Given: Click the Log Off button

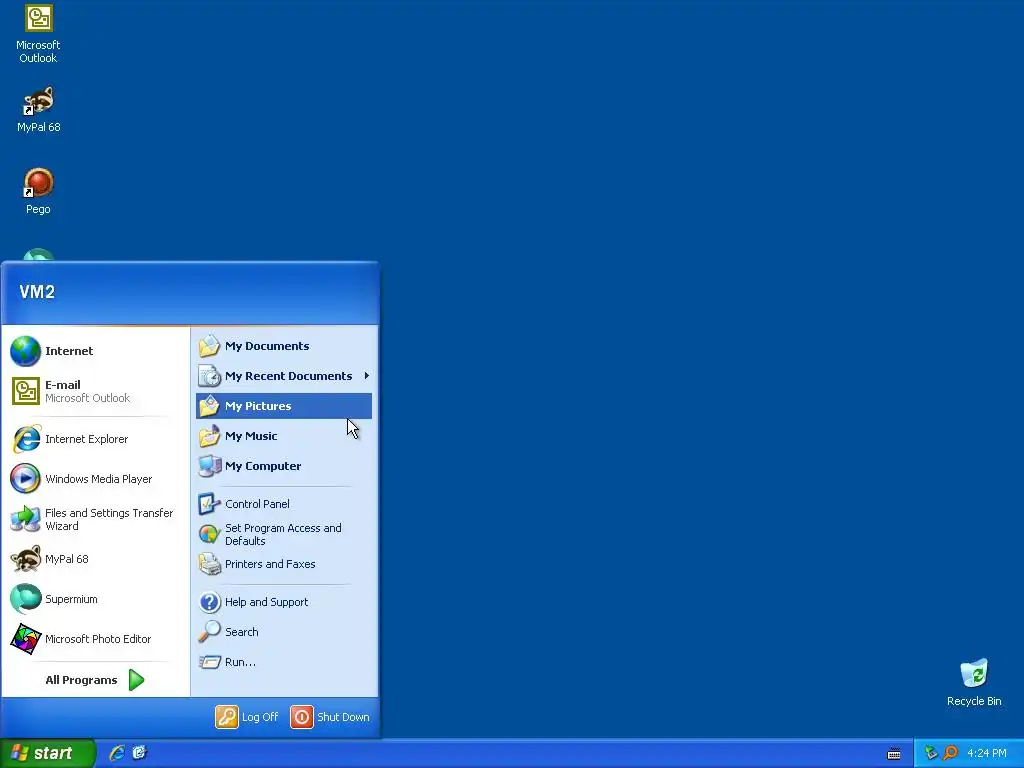Looking at the screenshot, I should tap(247, 716).
